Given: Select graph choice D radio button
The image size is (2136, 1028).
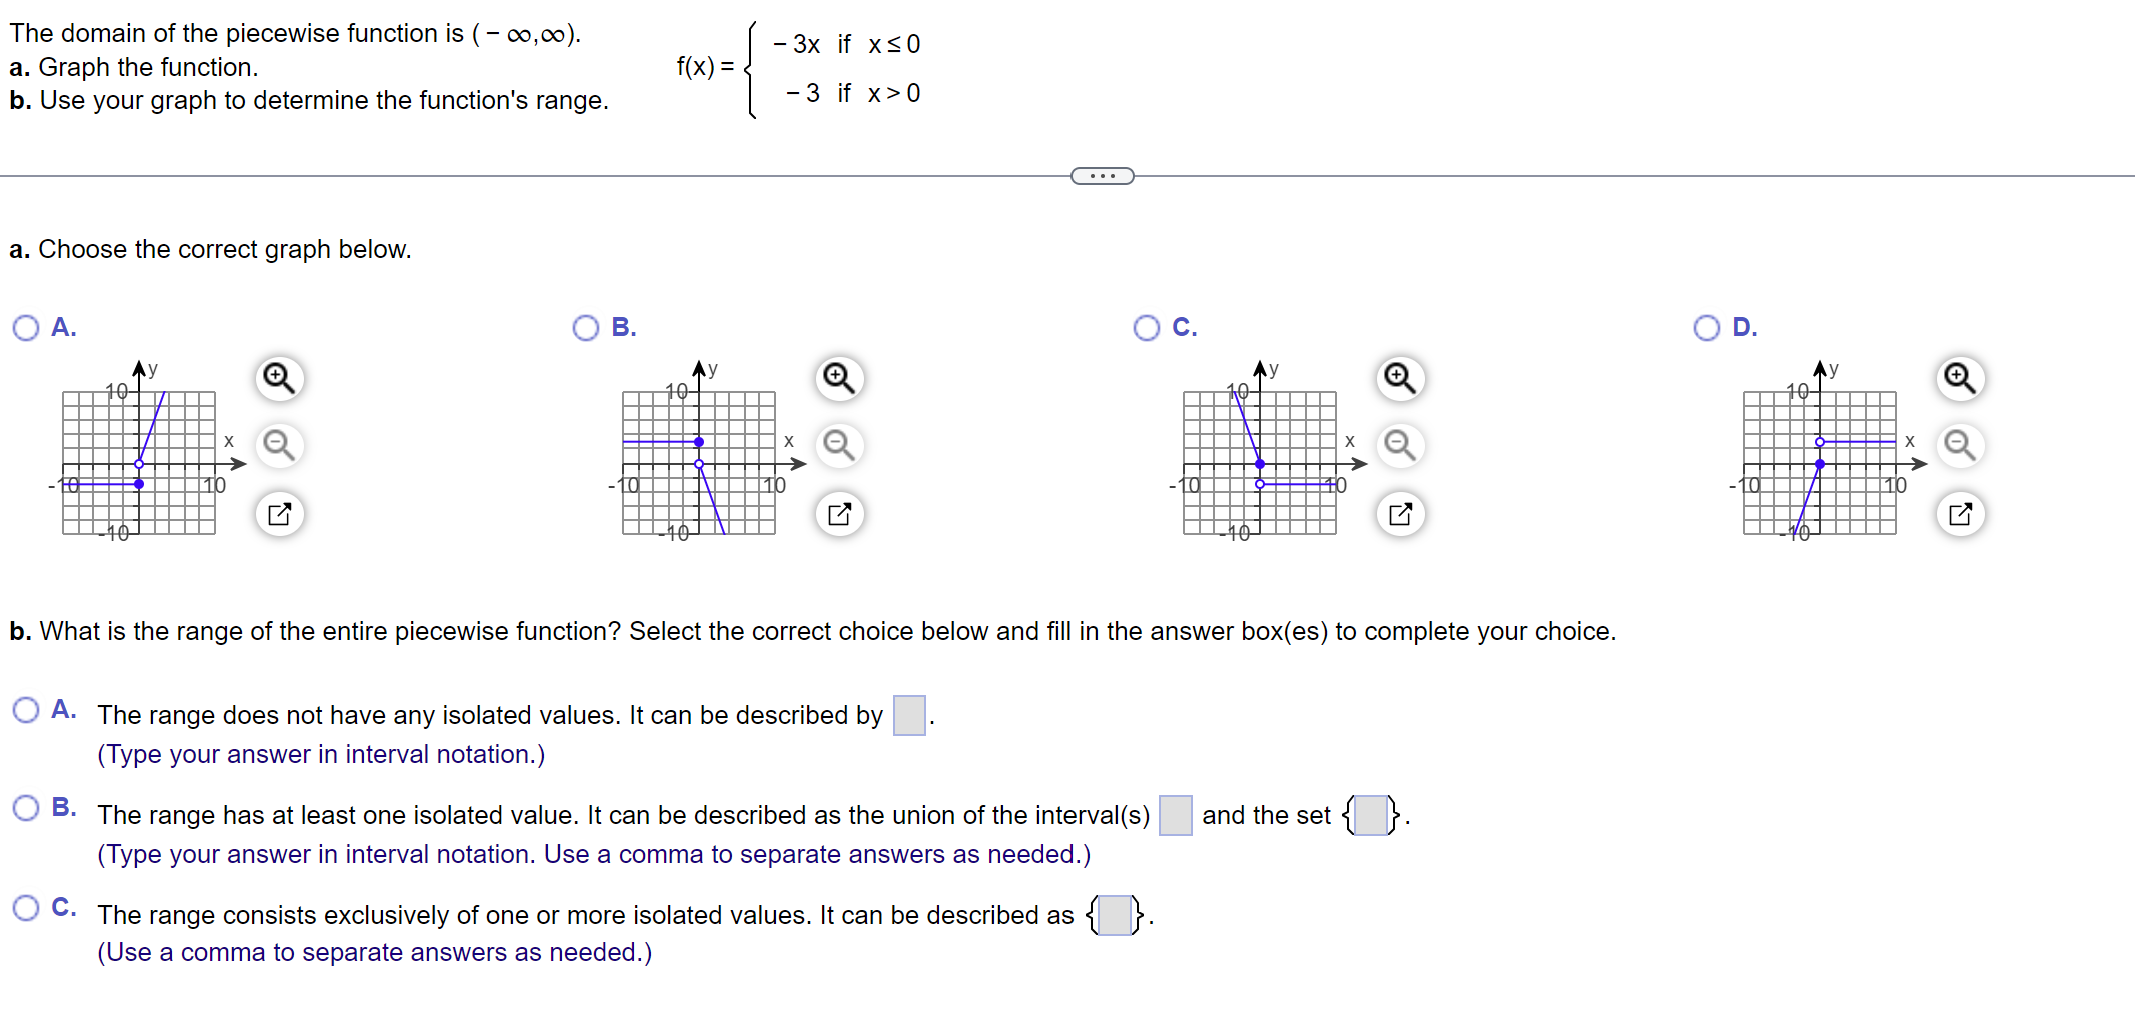Looking at the screenshot, I should 1707,327.
